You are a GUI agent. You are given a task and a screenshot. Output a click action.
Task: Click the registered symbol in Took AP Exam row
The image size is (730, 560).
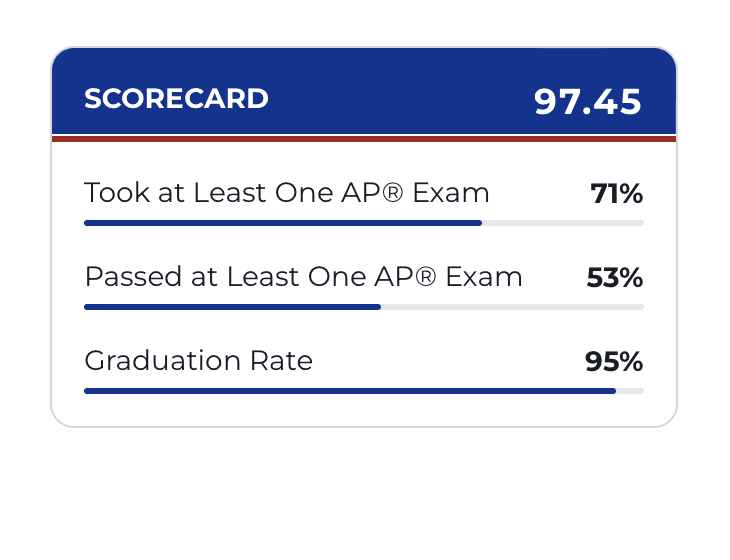(x=392, y=192)
